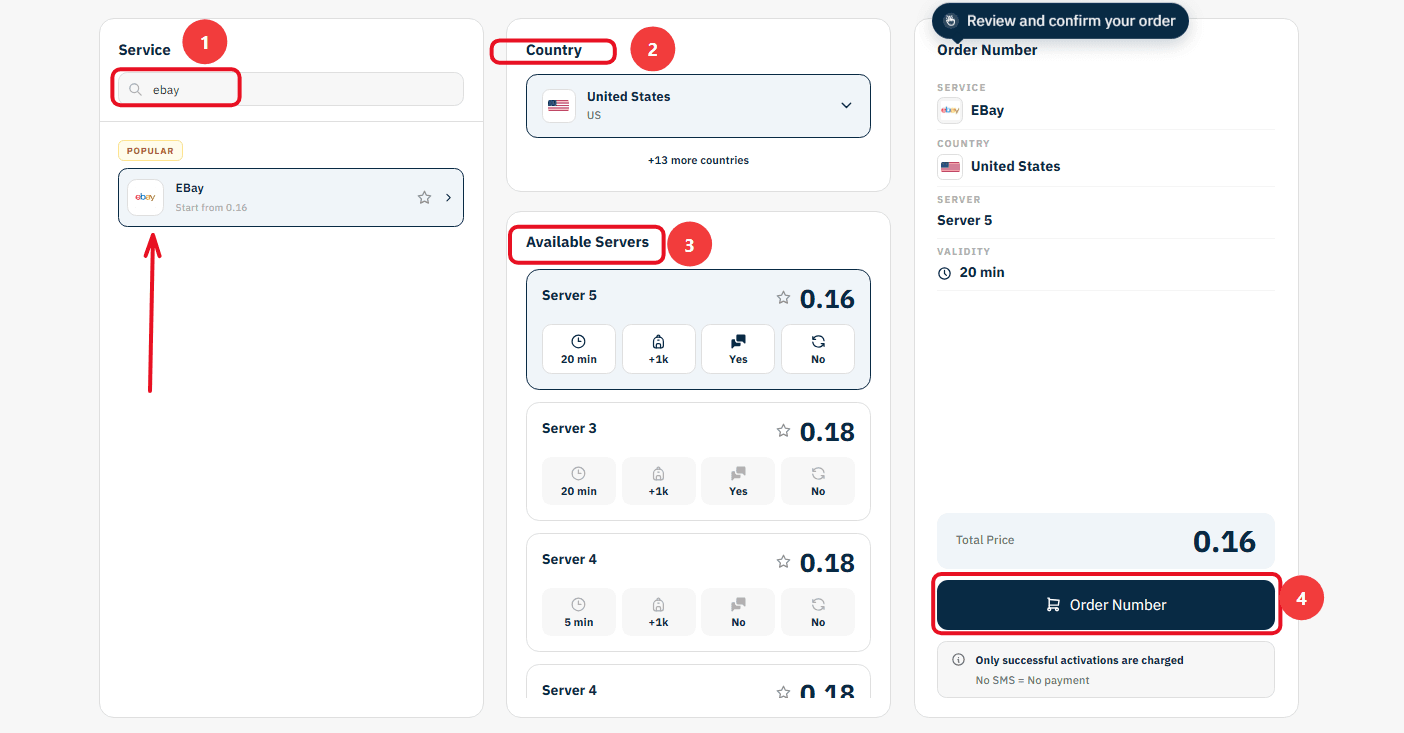Click the search magnifier icon in Service
Viewport: 1404px width, 733px height.
(135, 90)
